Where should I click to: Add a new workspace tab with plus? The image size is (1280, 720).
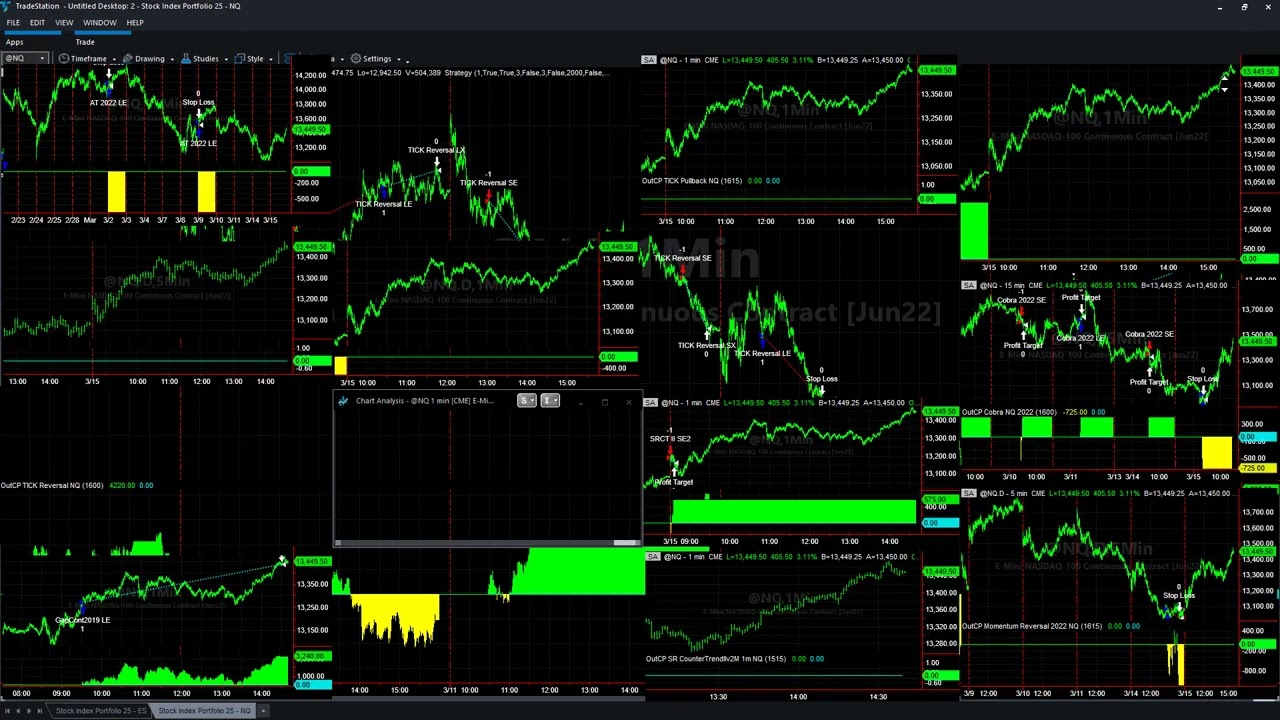(x=263, y=711)
